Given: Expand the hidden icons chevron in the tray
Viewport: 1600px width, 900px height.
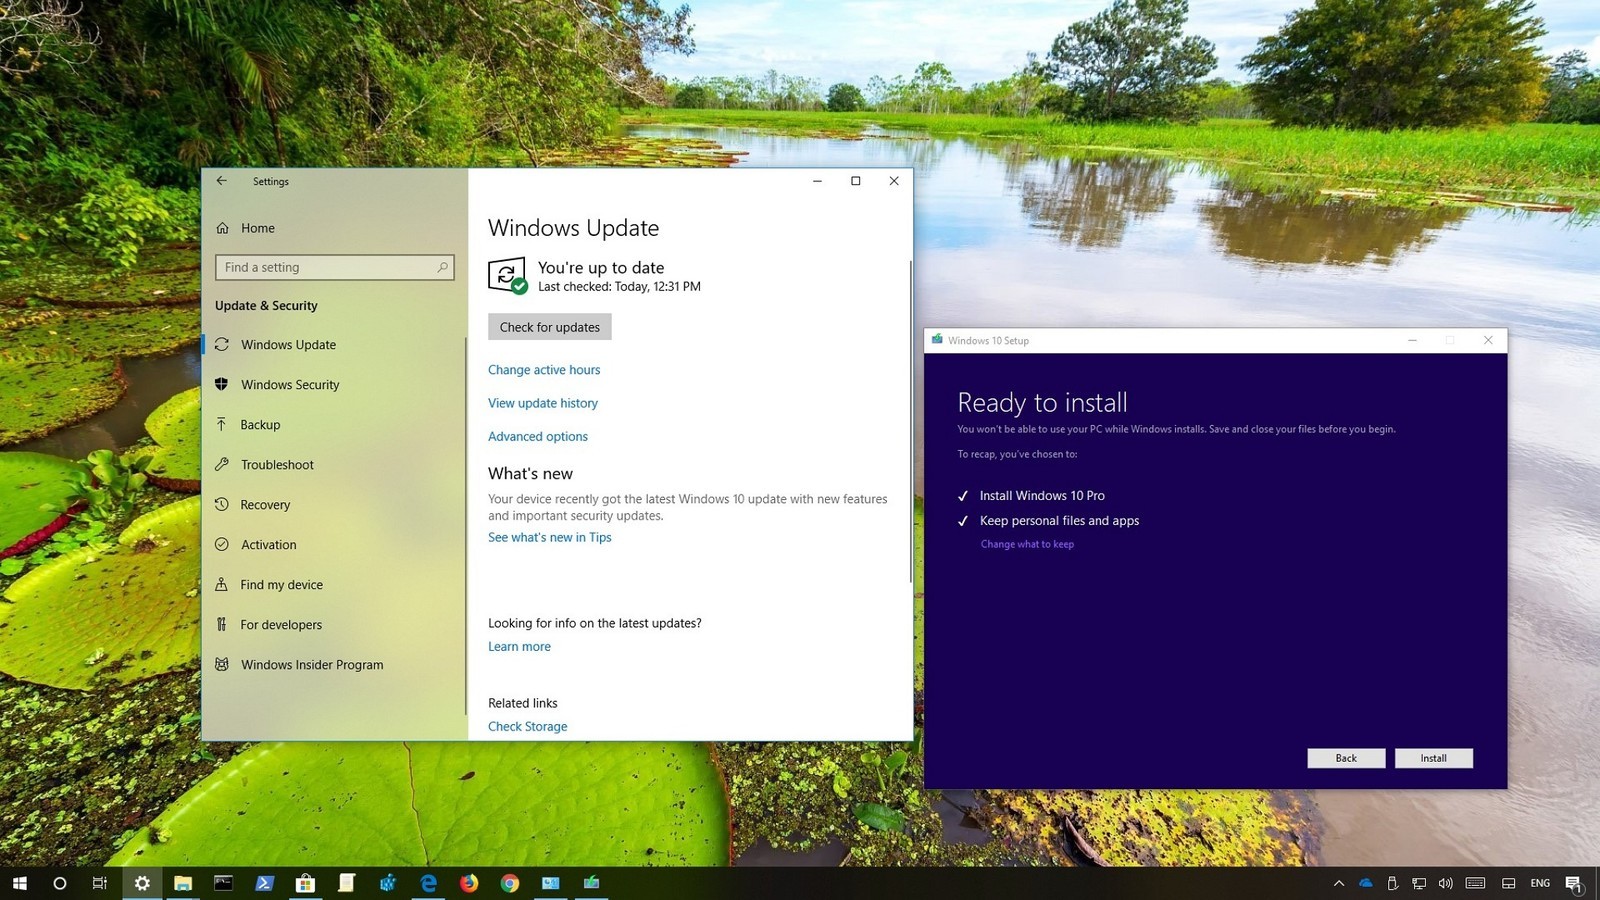Looking at the screenshot, I should (x=1338, y=883).
